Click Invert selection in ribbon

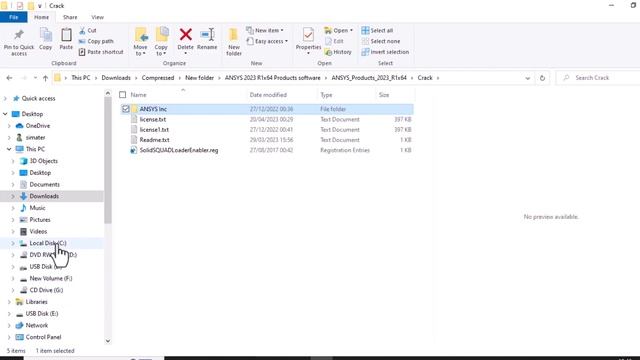point(385,52)
